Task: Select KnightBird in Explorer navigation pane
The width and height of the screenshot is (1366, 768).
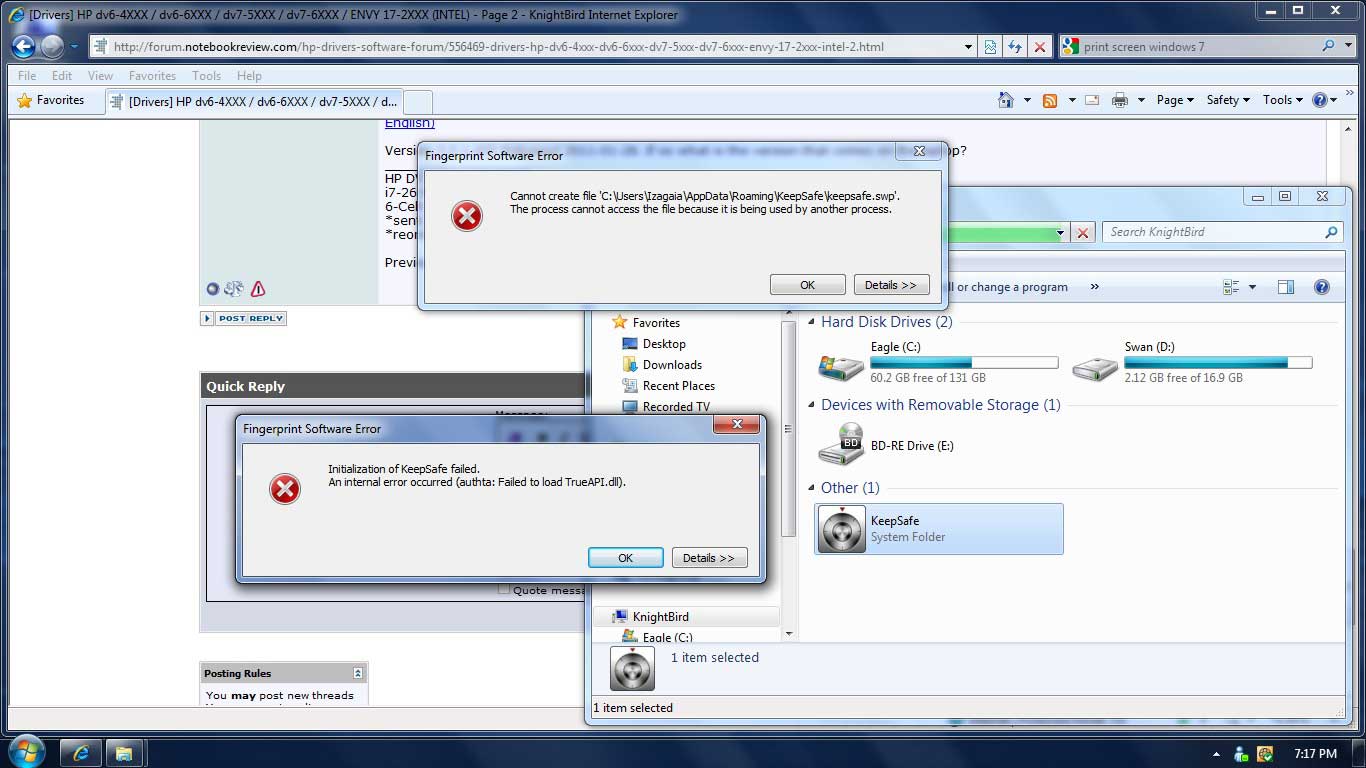Action: click(651, 617)
